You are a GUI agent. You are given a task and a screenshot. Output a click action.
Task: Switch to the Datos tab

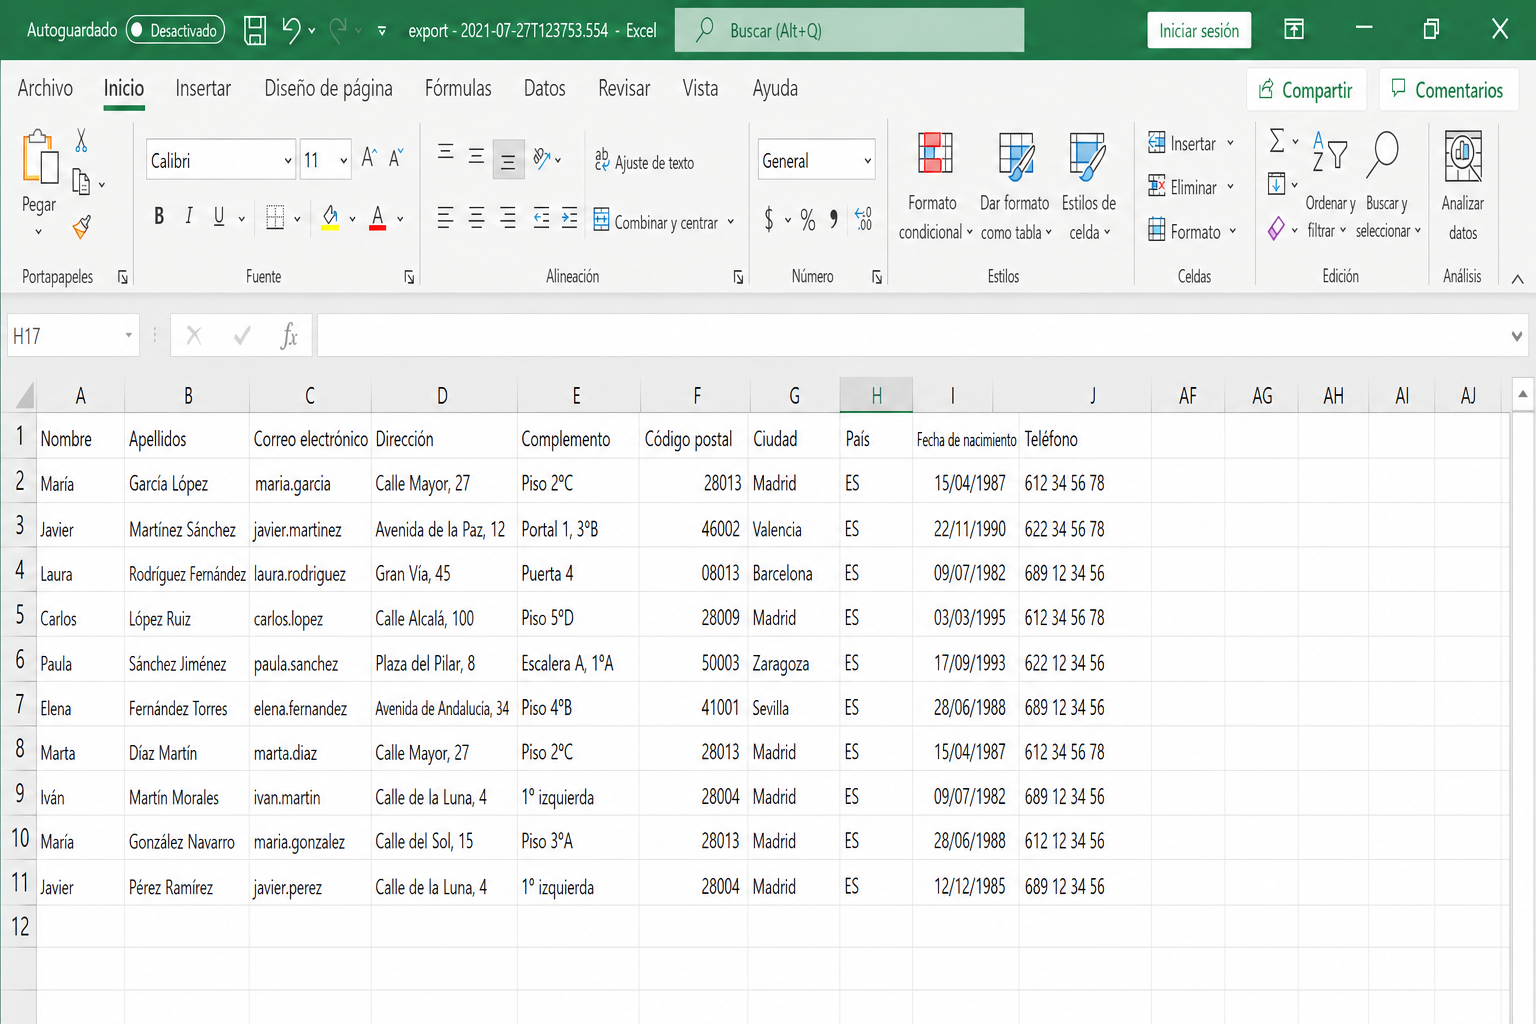545,88
